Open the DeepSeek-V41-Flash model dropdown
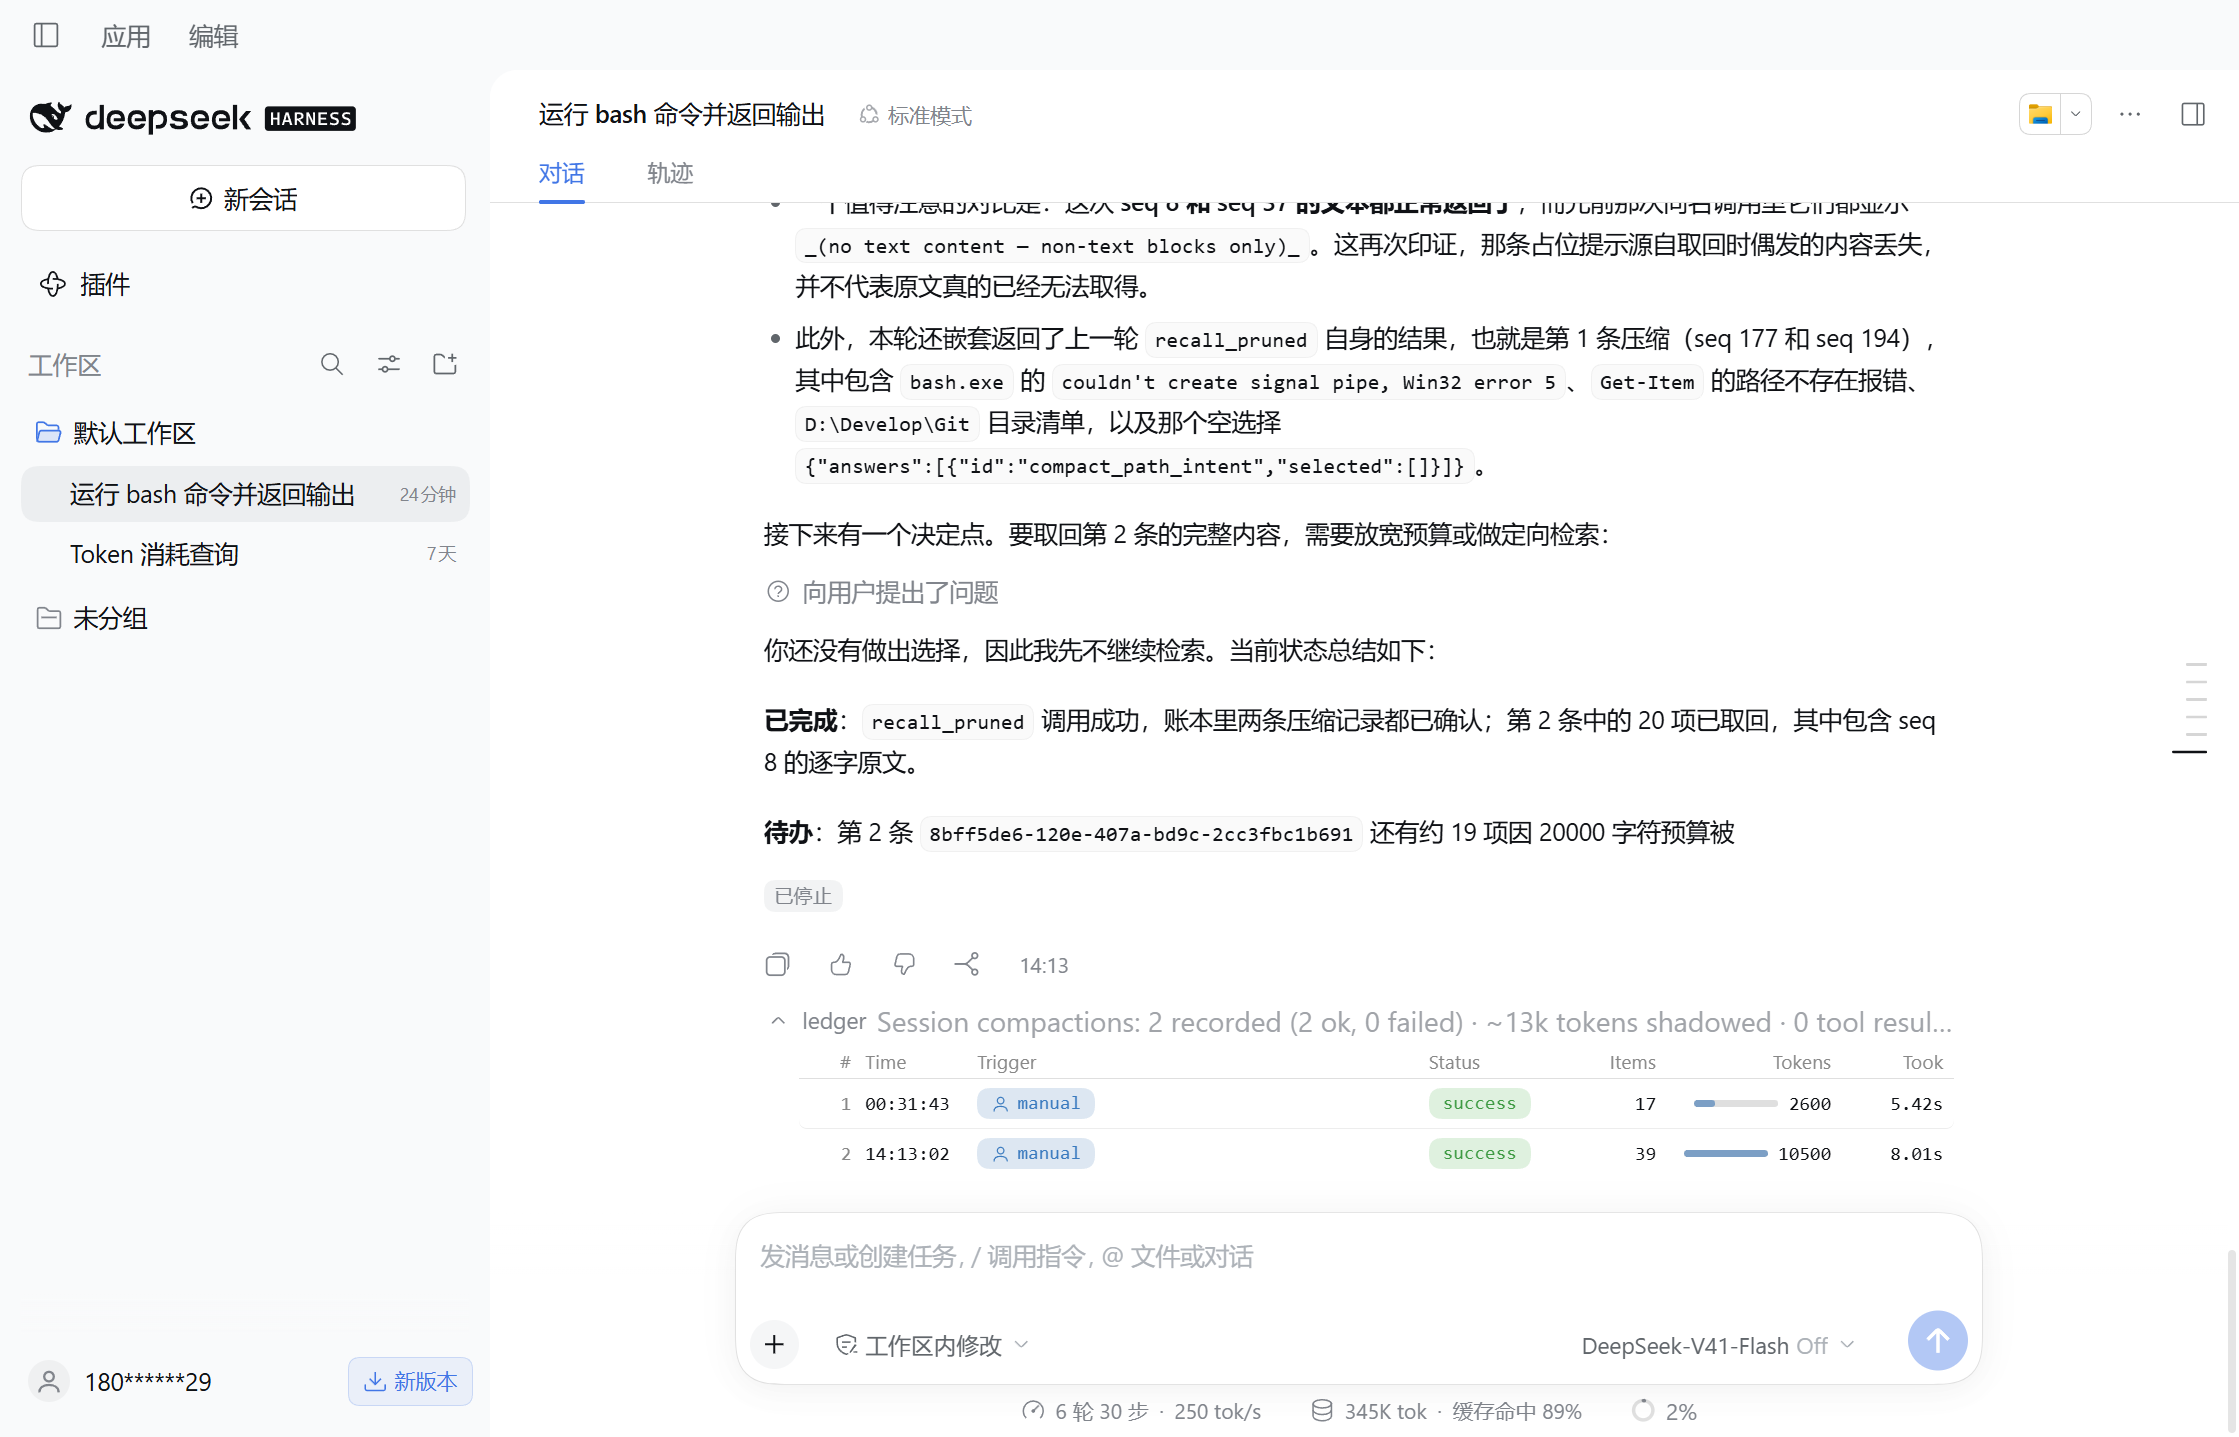The height and width of the screenshot is (1437, 2239). [x=1718, y=1346]
